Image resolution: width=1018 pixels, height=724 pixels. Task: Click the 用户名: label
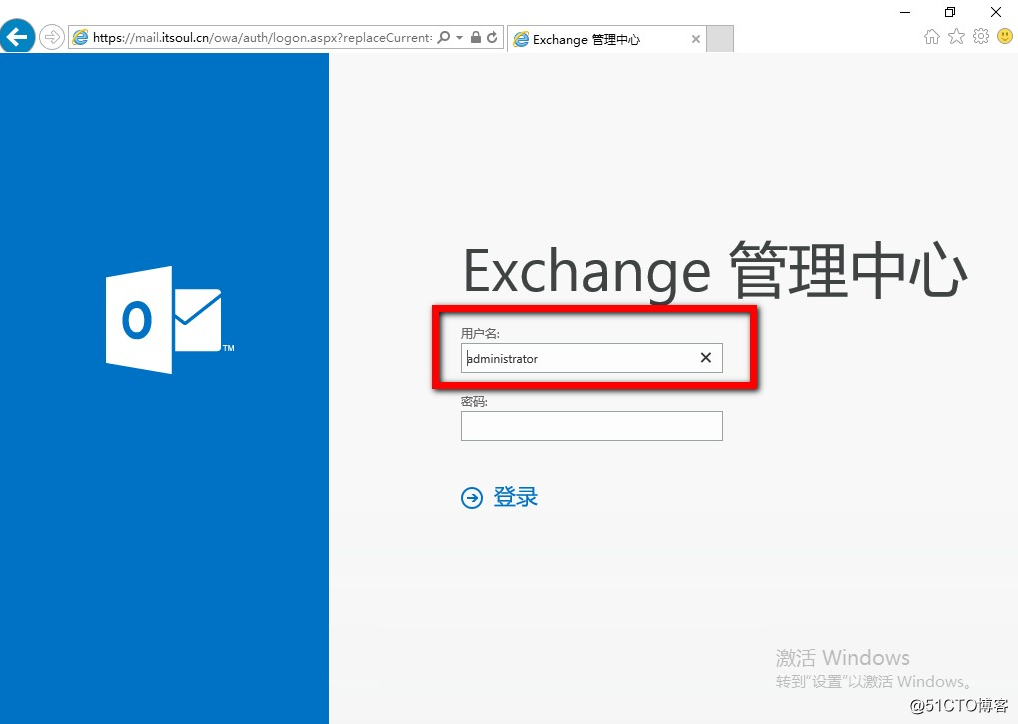pos(480,334)
